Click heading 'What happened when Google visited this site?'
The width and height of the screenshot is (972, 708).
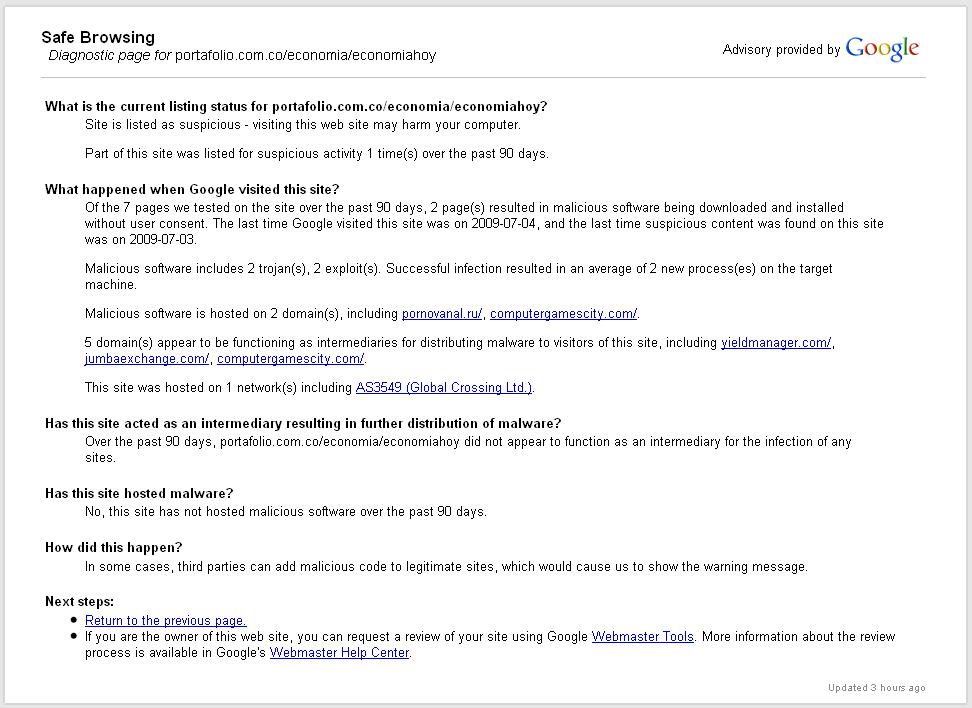click(x=192, y=190)
